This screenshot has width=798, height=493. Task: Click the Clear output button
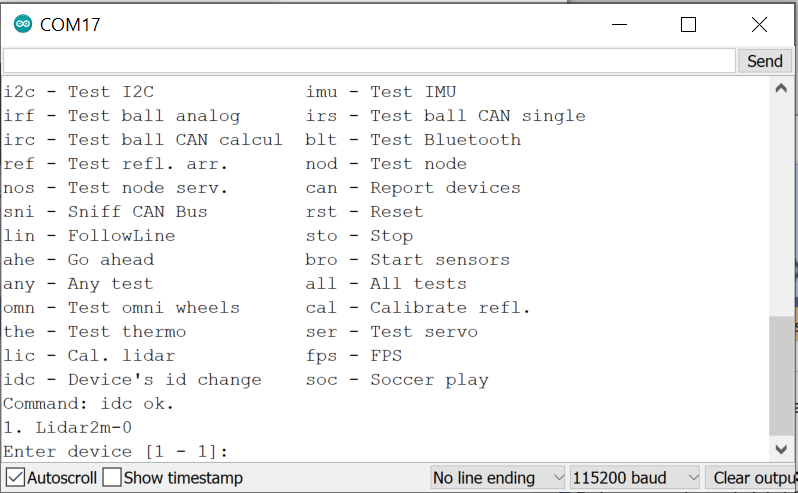point(752,478)
